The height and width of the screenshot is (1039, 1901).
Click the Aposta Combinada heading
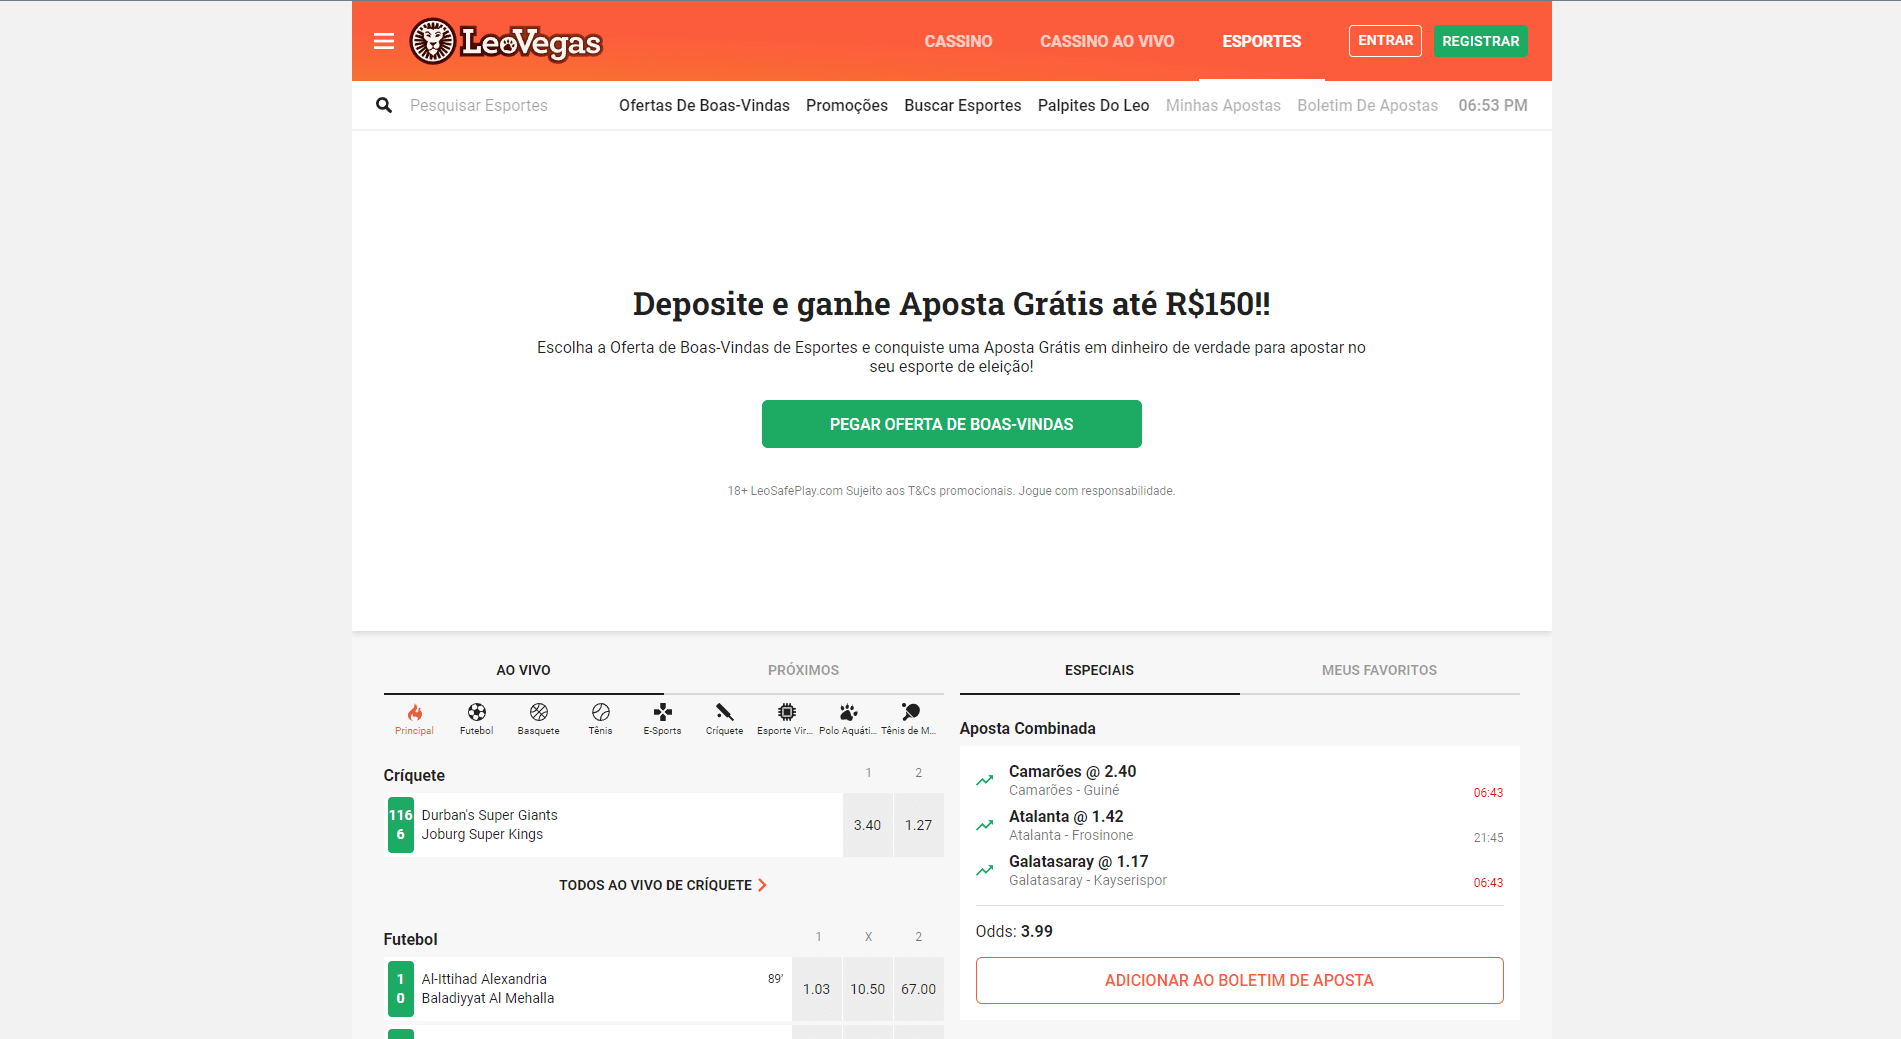(x=1027, y=728)
